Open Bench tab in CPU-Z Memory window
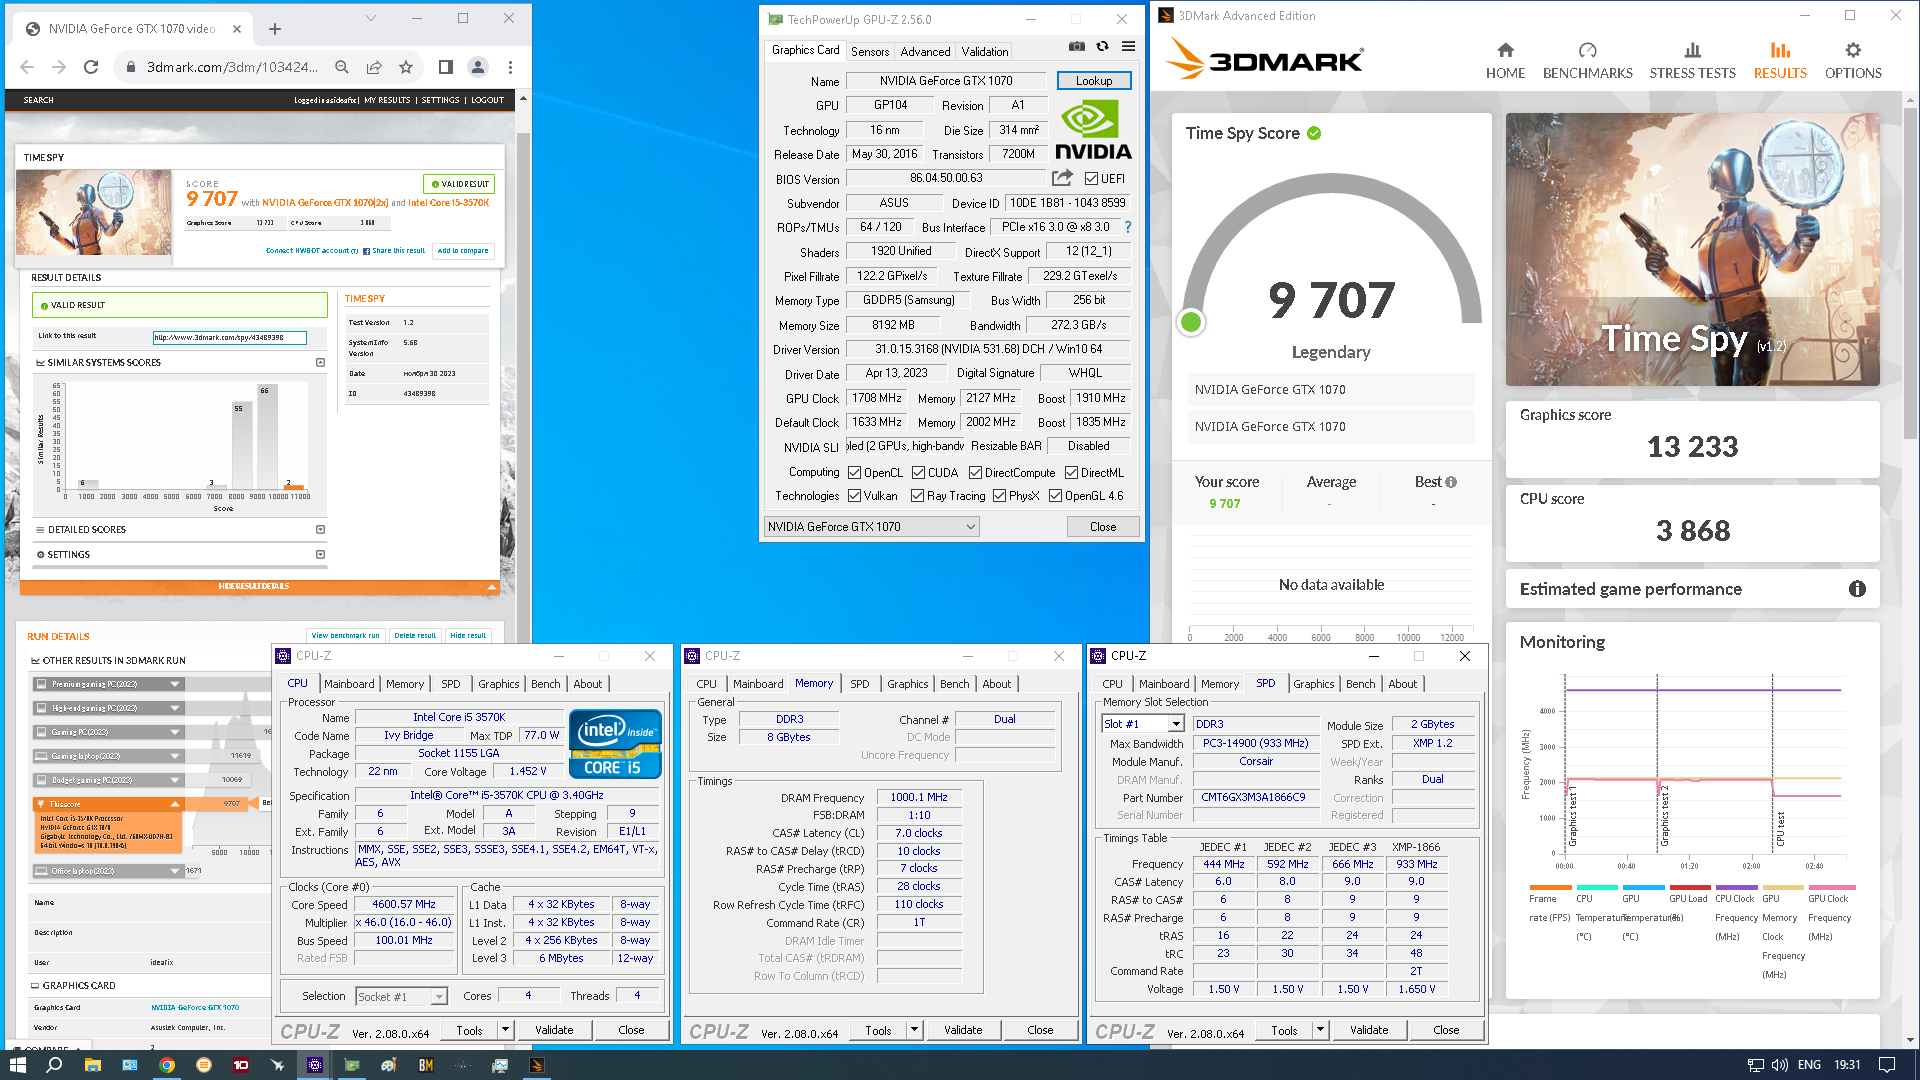 click(955, 684)
